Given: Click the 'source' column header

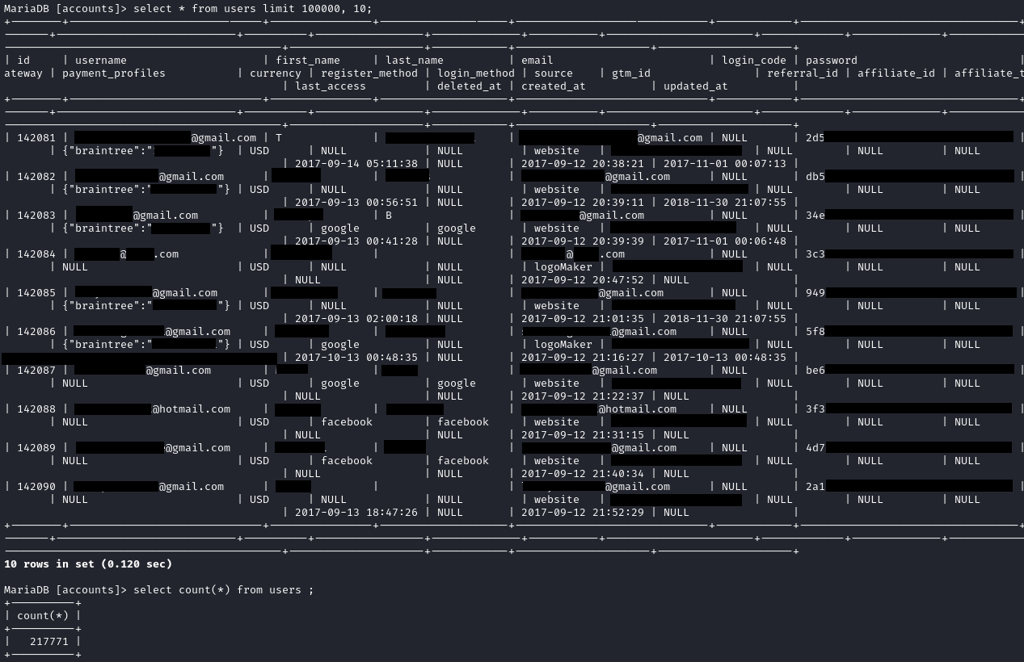Looking at the screenshot, I should pyautogui.click(x=553, y=73).
